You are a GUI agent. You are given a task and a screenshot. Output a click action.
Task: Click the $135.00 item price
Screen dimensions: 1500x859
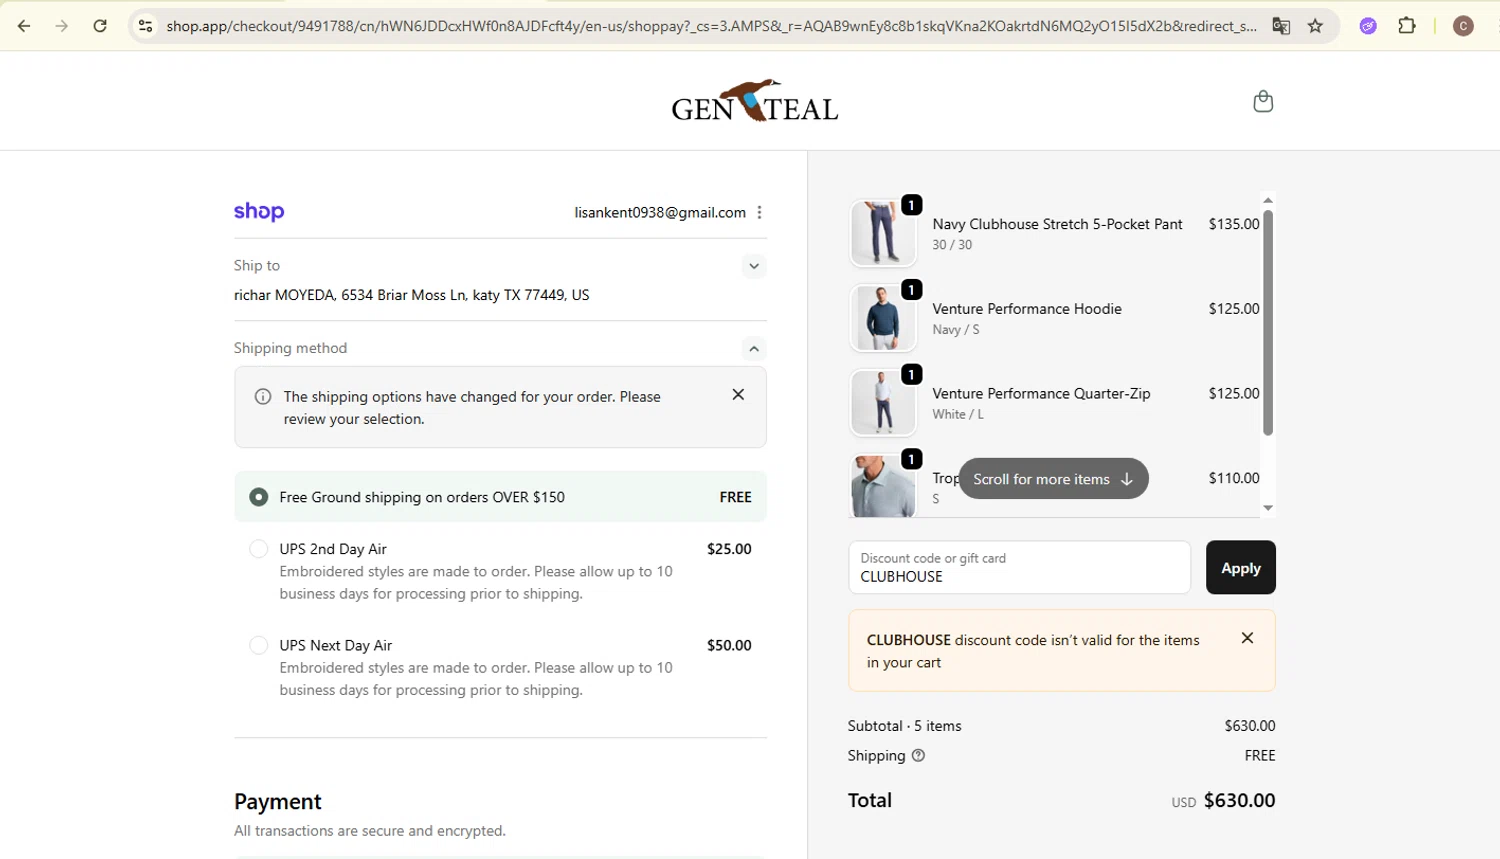(1234, 224)
